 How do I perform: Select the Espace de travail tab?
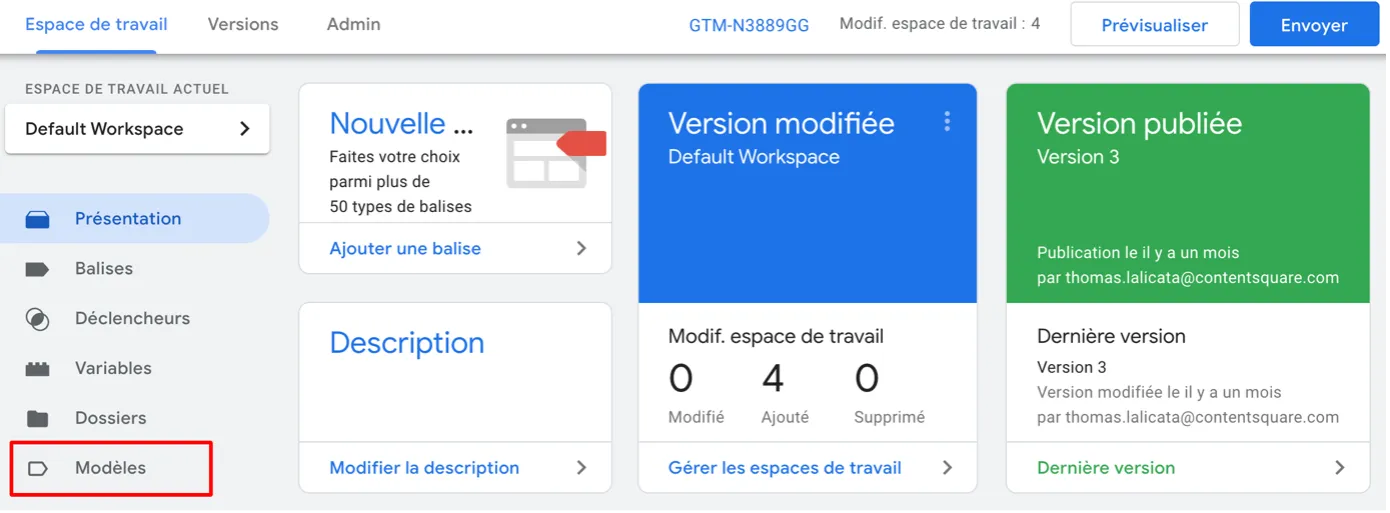(96, 24)
